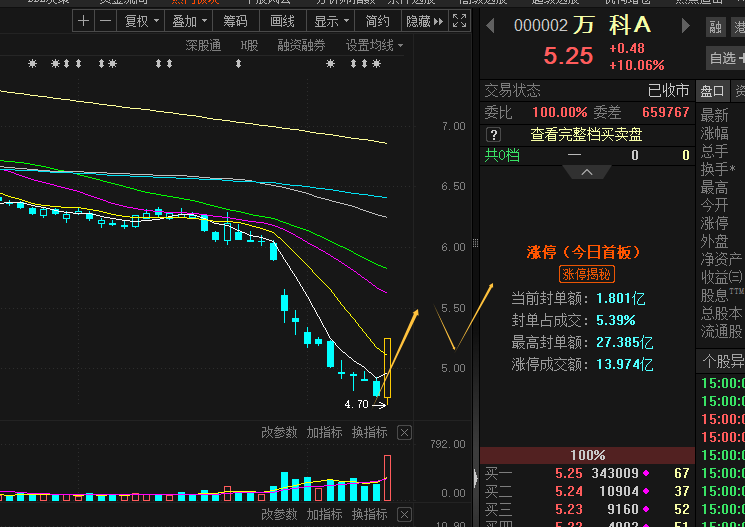Close the volume indicator panel

coord(404,433)
